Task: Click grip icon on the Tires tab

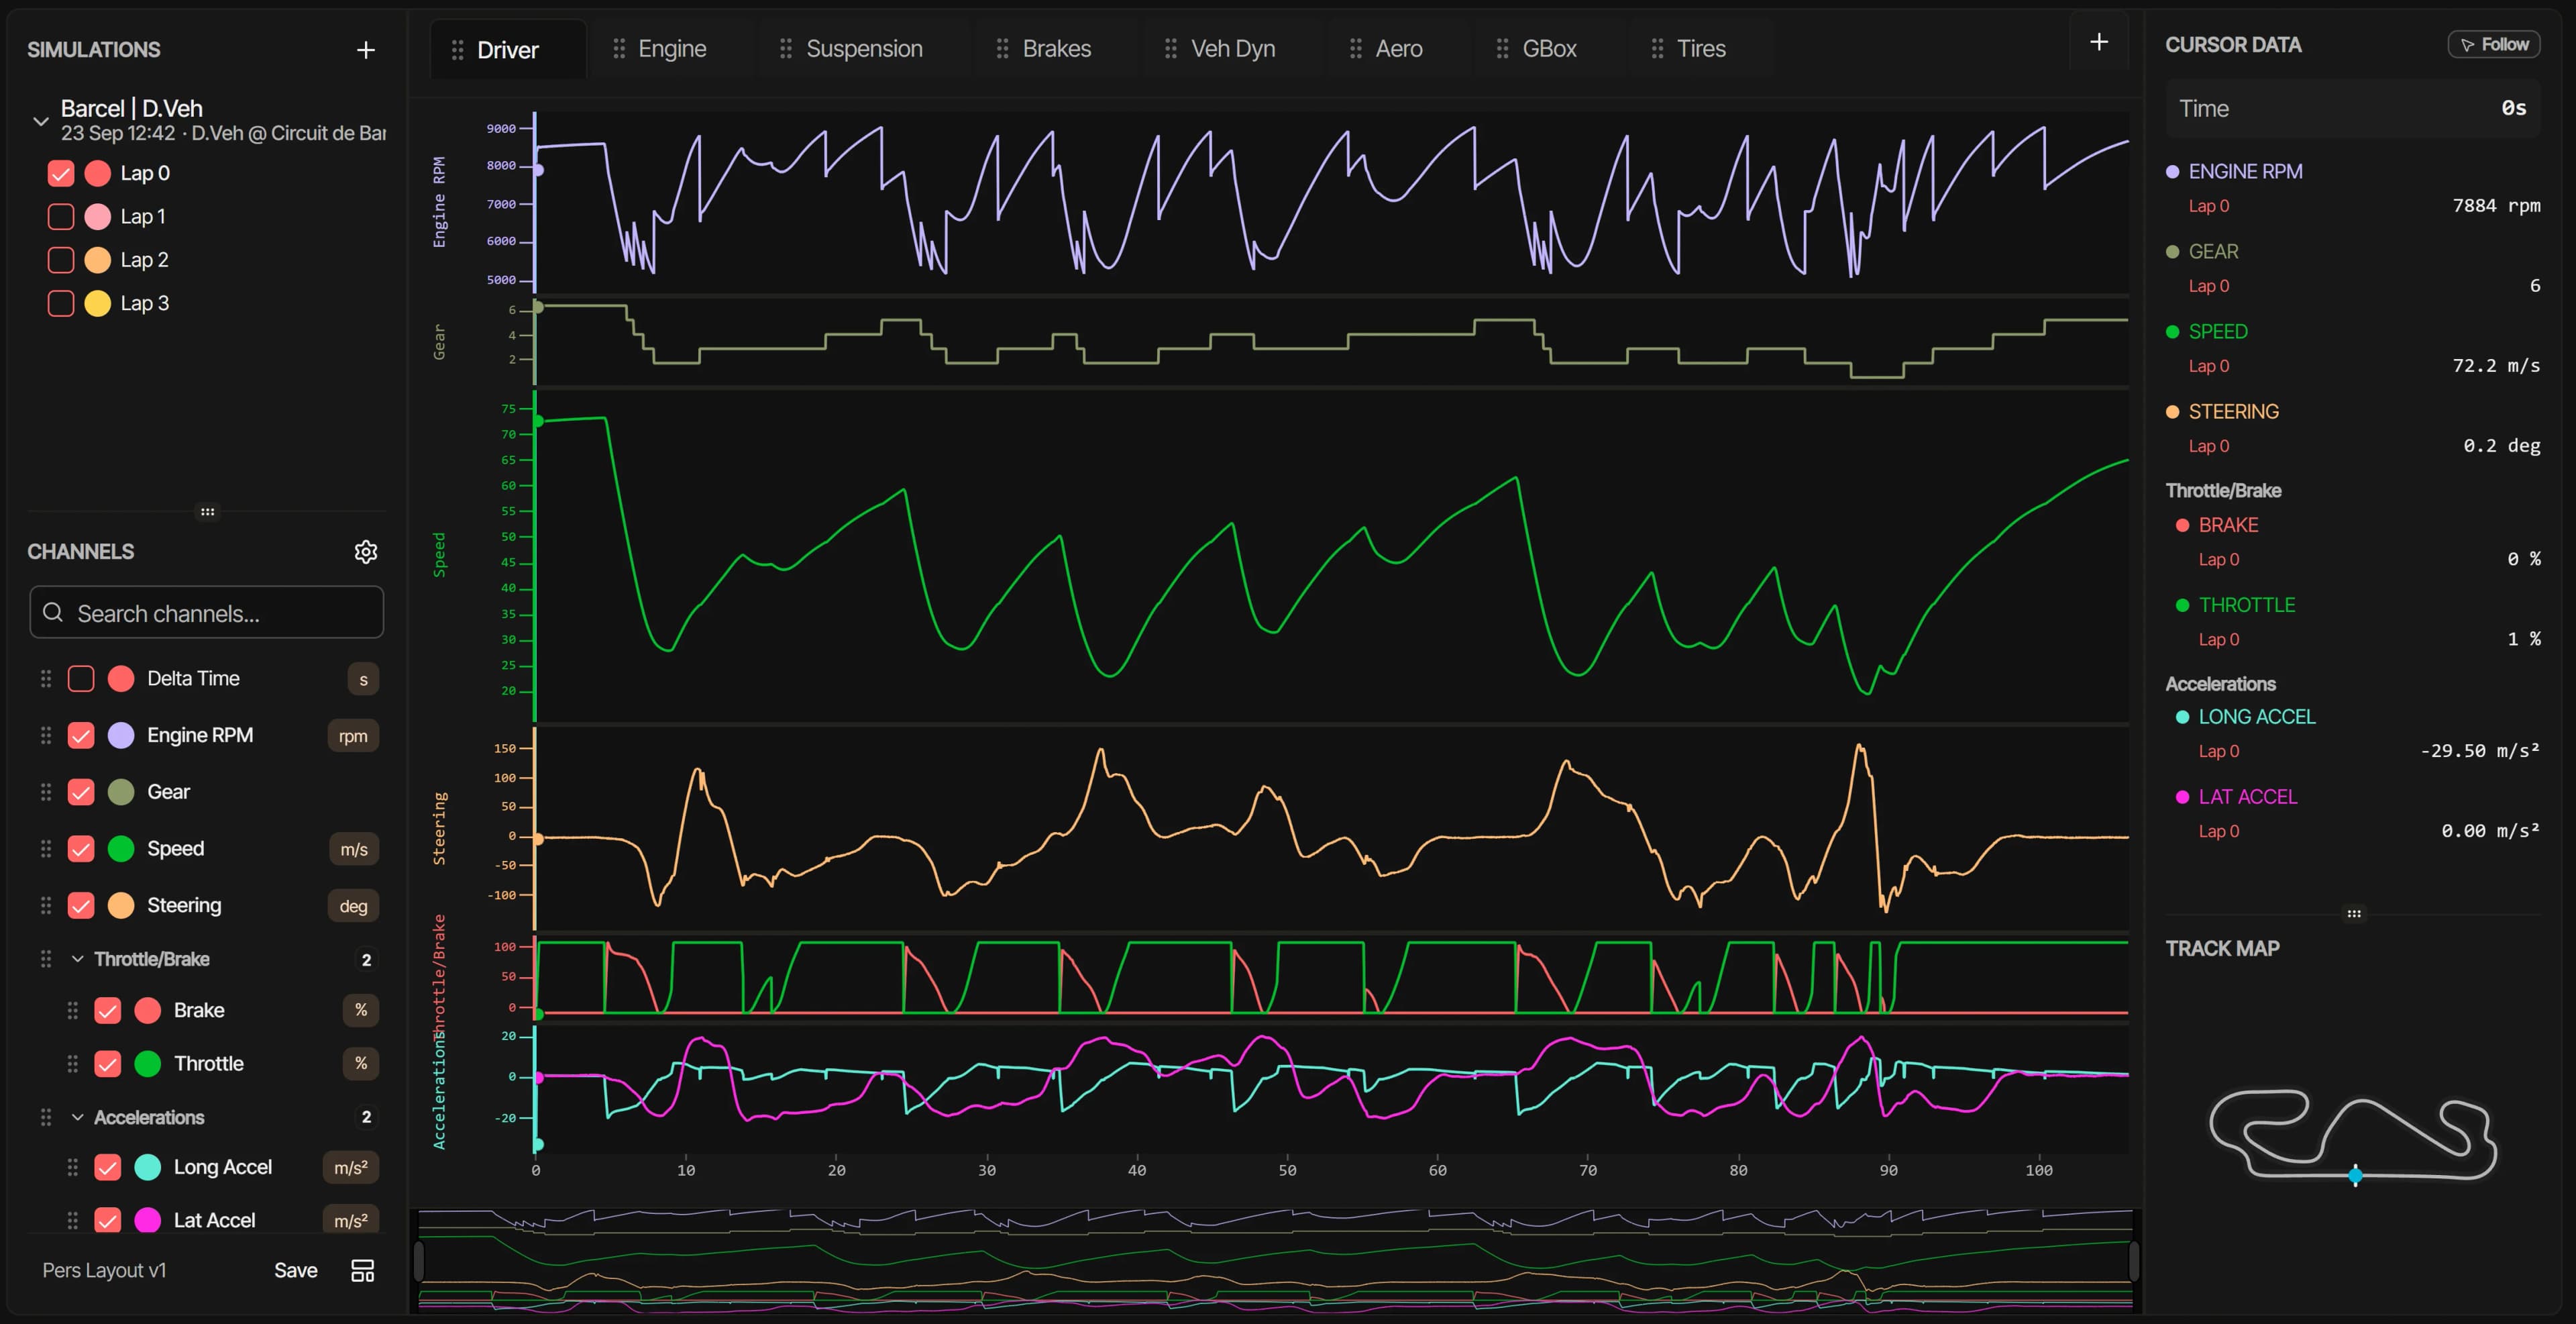Action: [x=1657, y=49]
